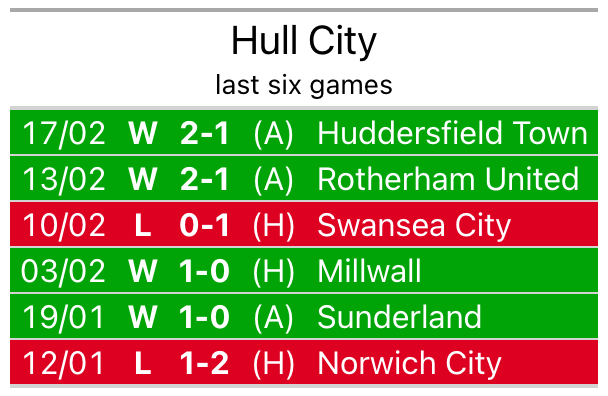Open the Huddersfield Town match row

click(304, 132)
